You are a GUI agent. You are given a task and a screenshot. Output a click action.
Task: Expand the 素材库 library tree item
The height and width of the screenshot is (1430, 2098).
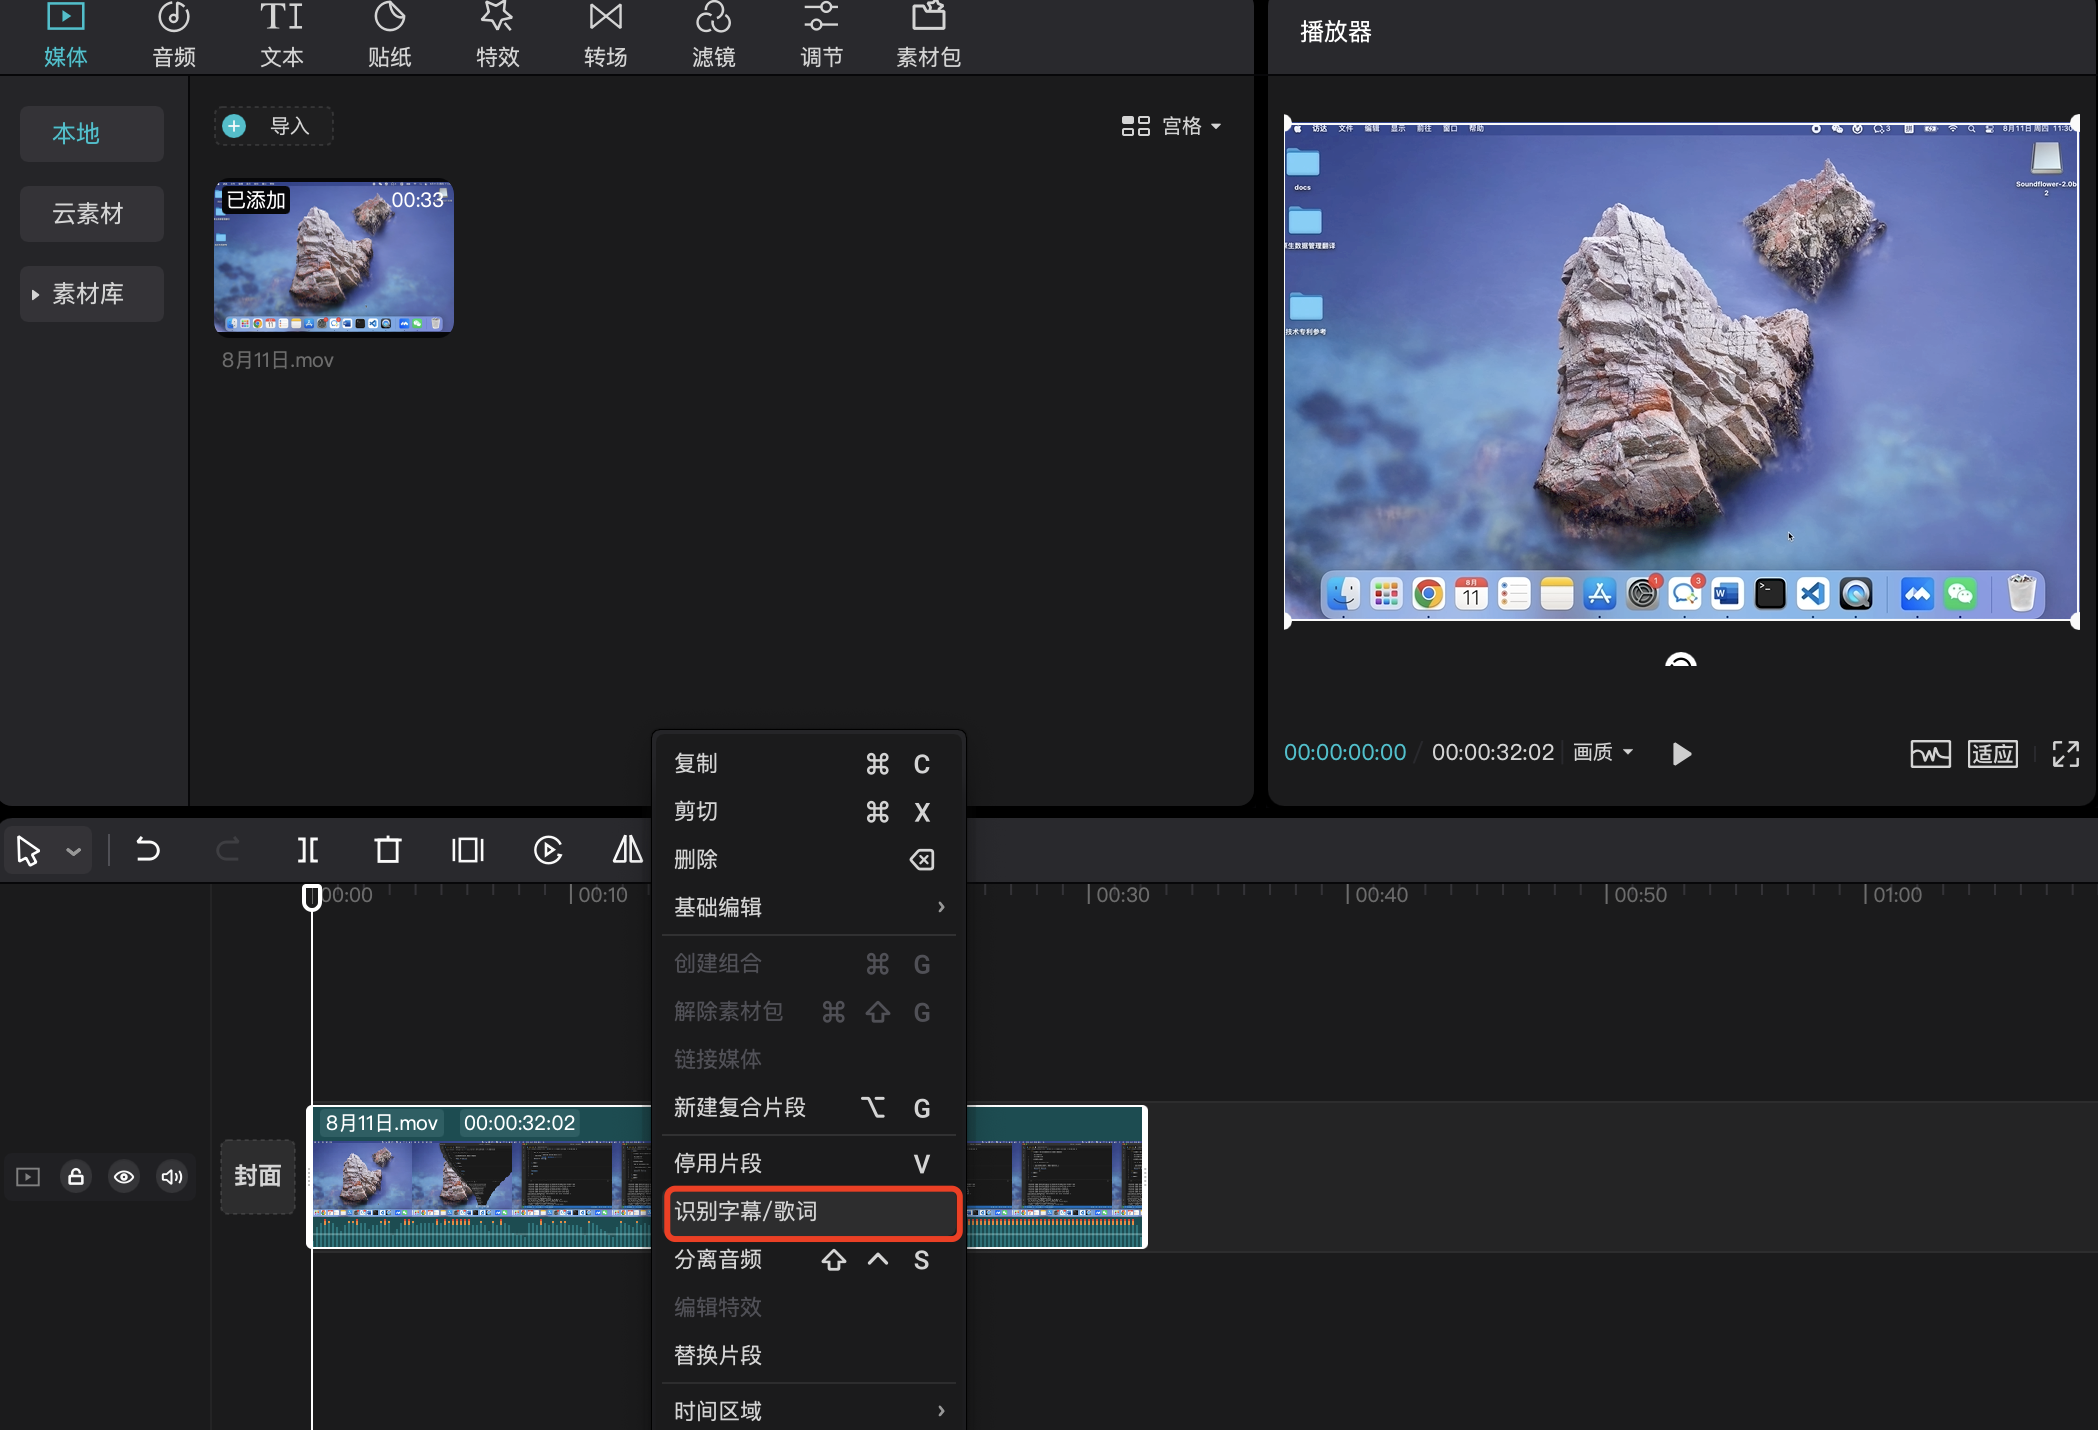click(88, 294)
